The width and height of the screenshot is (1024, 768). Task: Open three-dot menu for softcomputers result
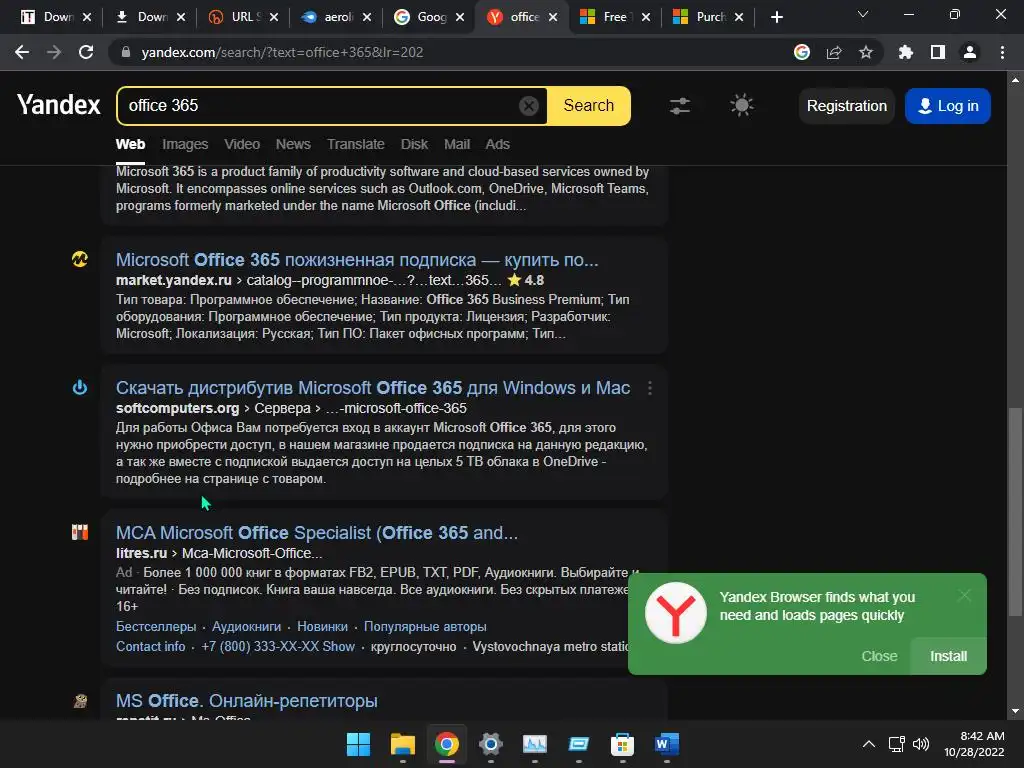click(x=649, y=388)
